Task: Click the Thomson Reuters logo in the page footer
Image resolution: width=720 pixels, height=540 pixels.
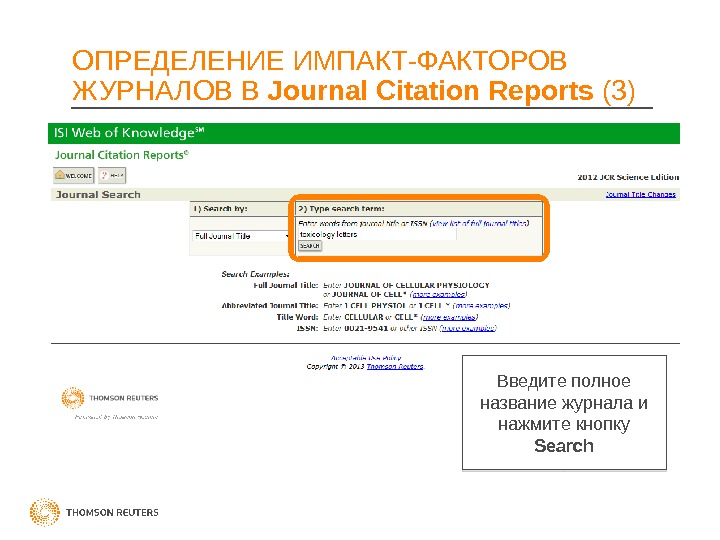Action: coord(110,398)
